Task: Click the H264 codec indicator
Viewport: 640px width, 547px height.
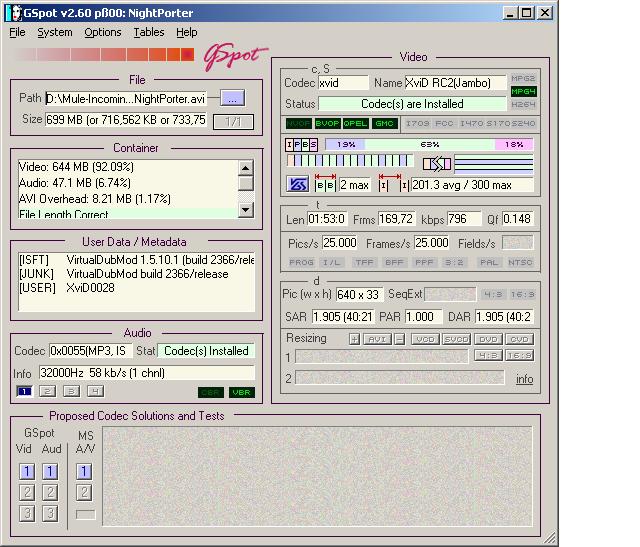Action: point(523,105)
